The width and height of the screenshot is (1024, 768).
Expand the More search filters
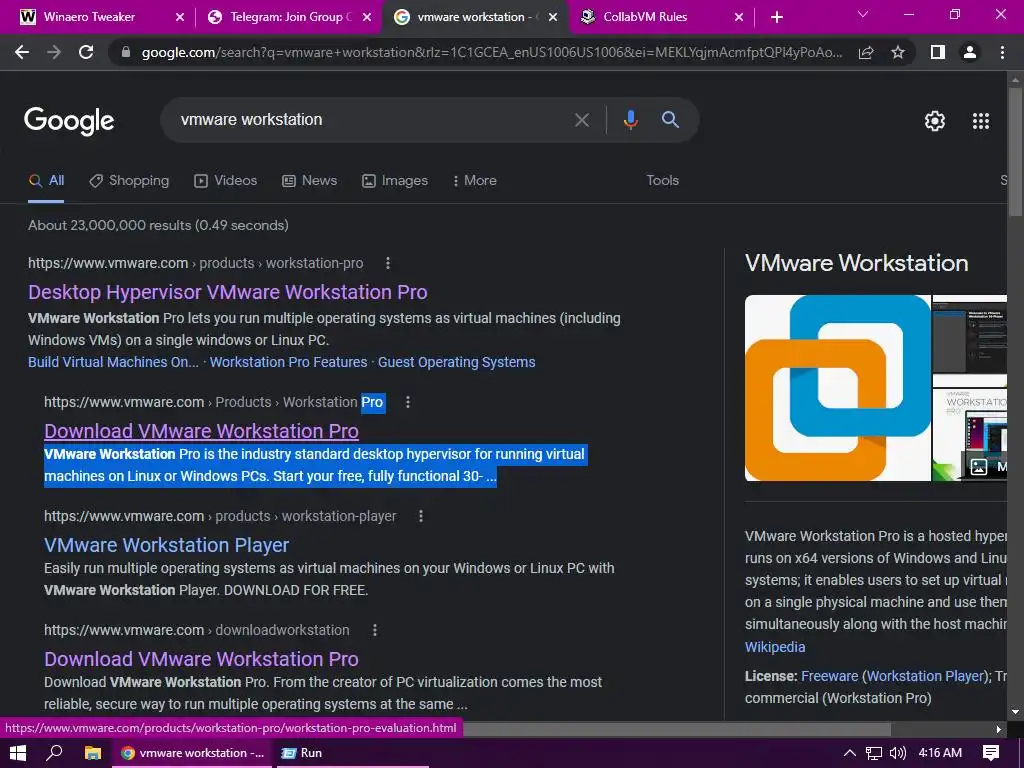click(x=475, y=181)
